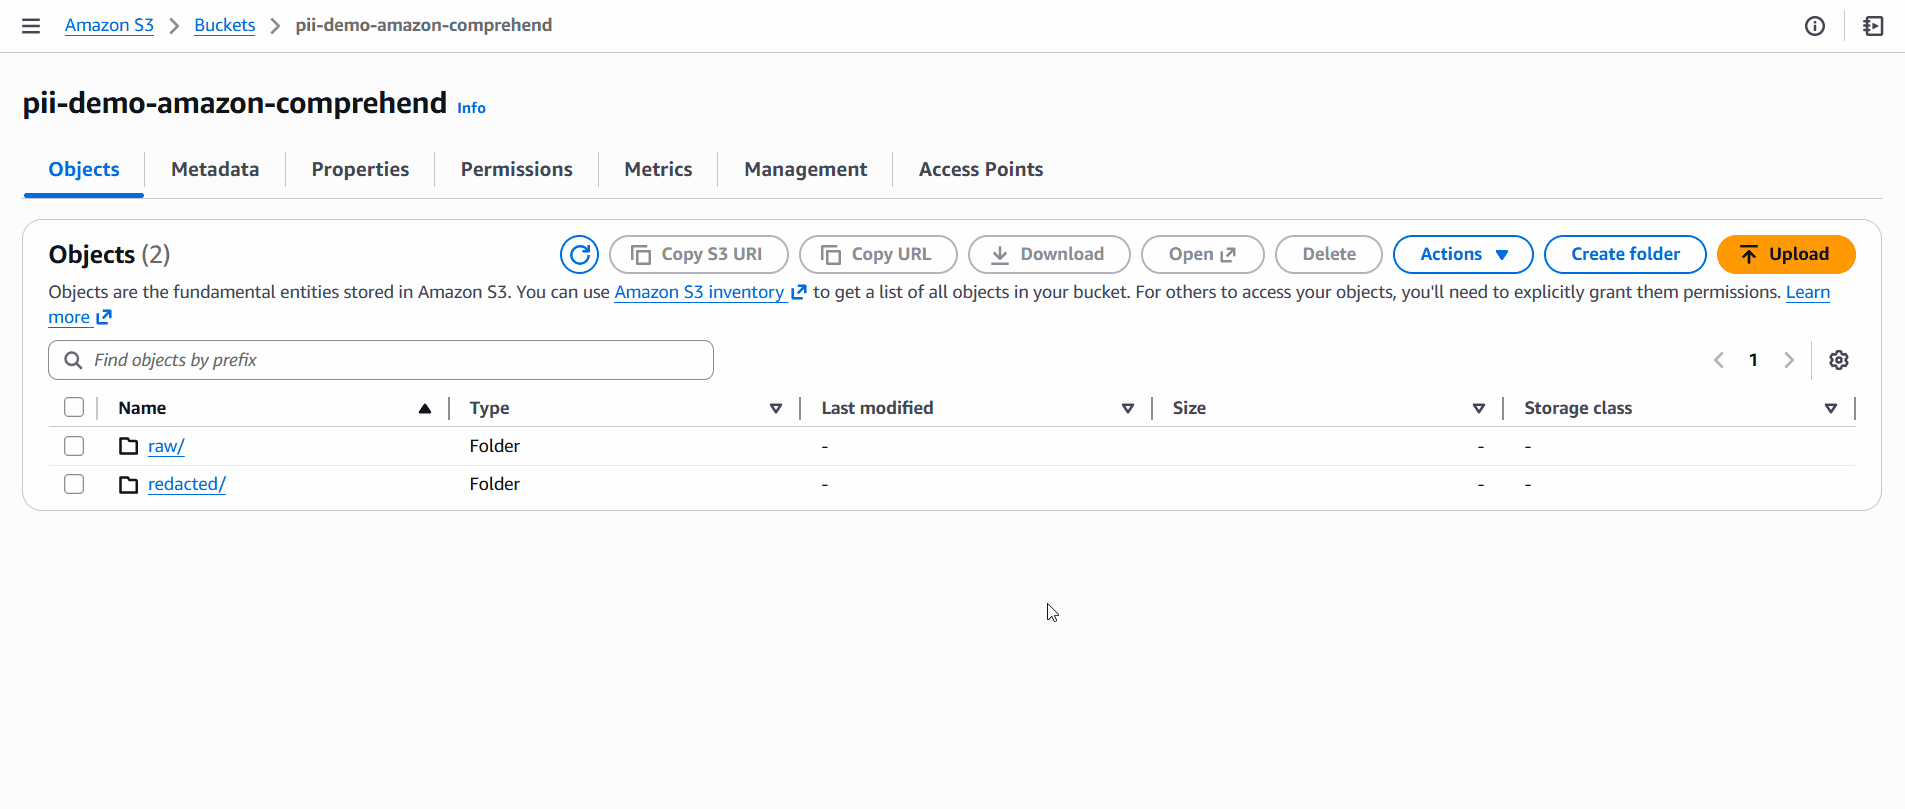Switch to the Metadata tab
This screenshot has height=809, width=1905.
click(x=215, y=169)
